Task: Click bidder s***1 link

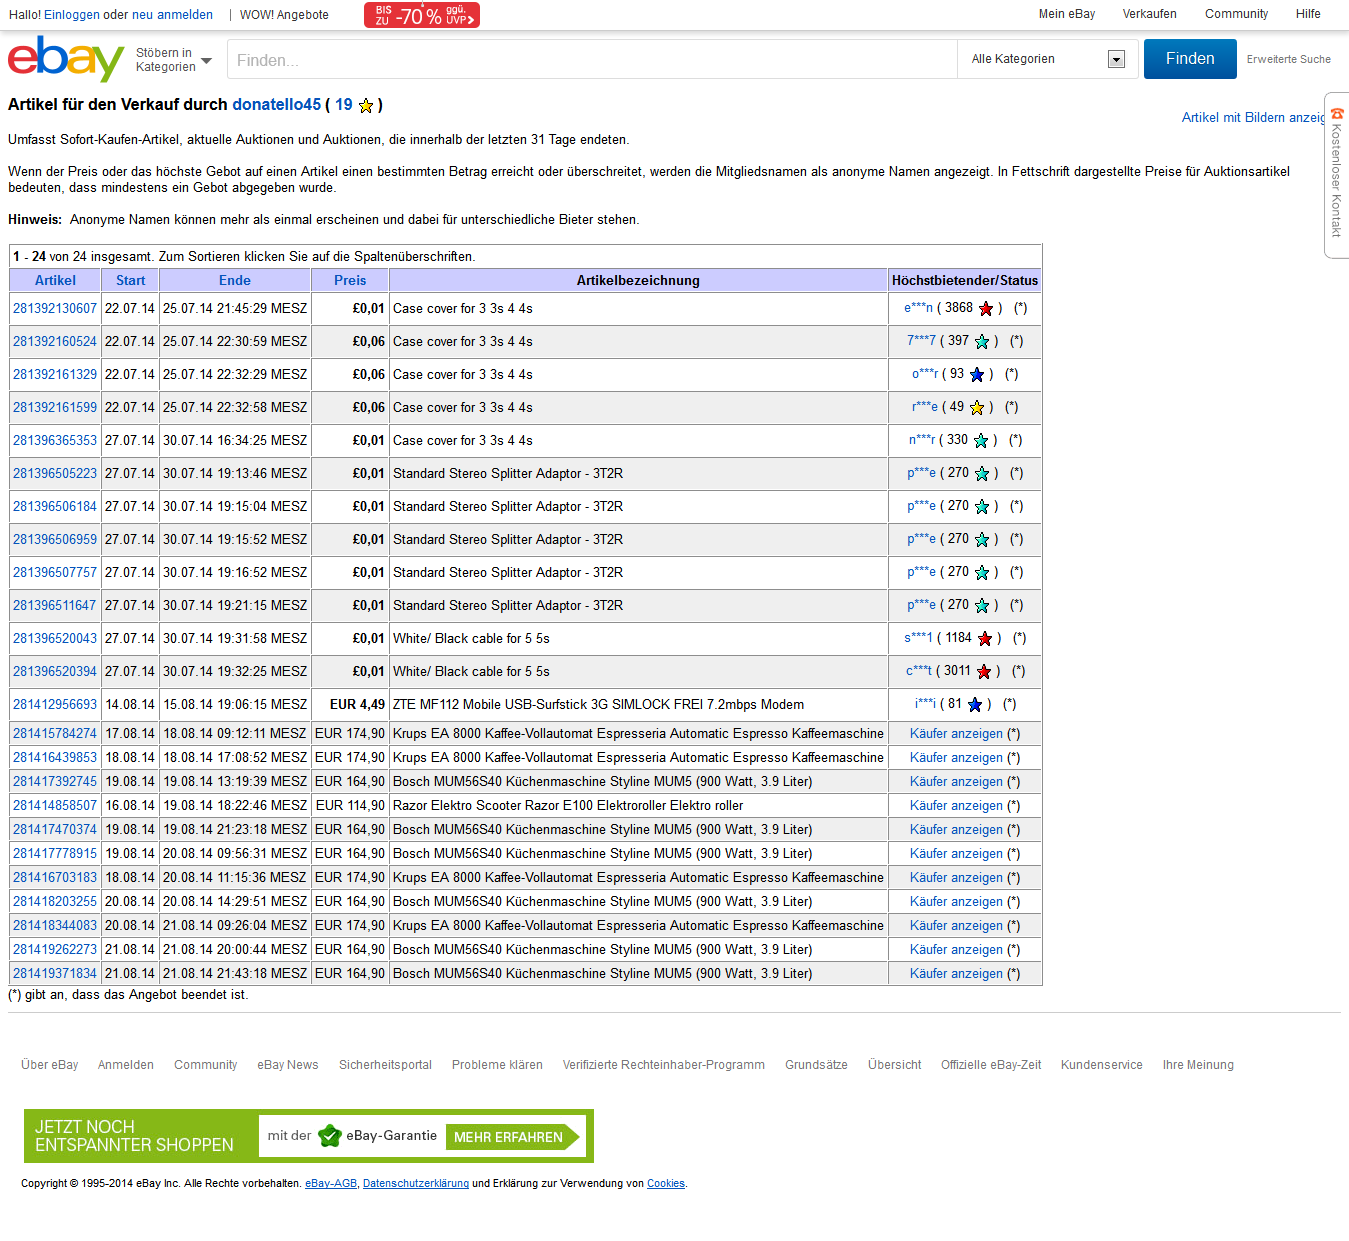Action: [918, 639]
